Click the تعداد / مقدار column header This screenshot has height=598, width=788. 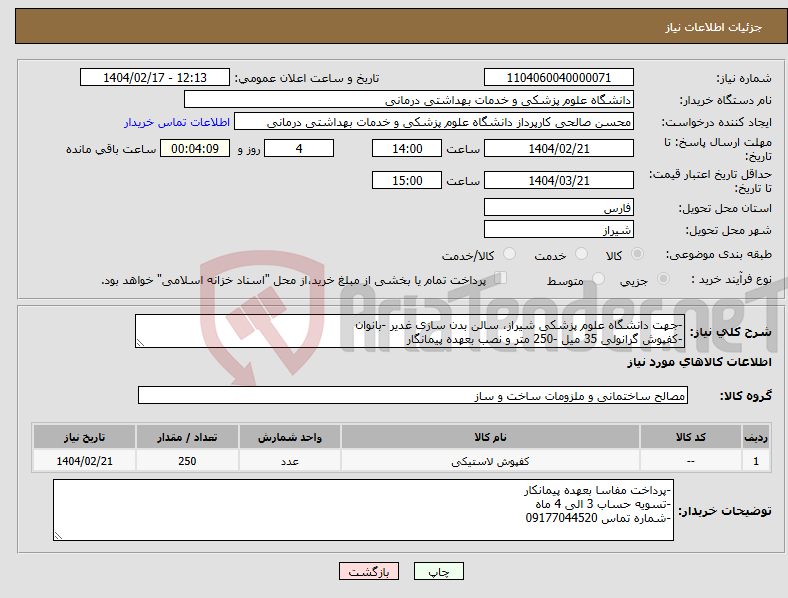tap(187, 437)
